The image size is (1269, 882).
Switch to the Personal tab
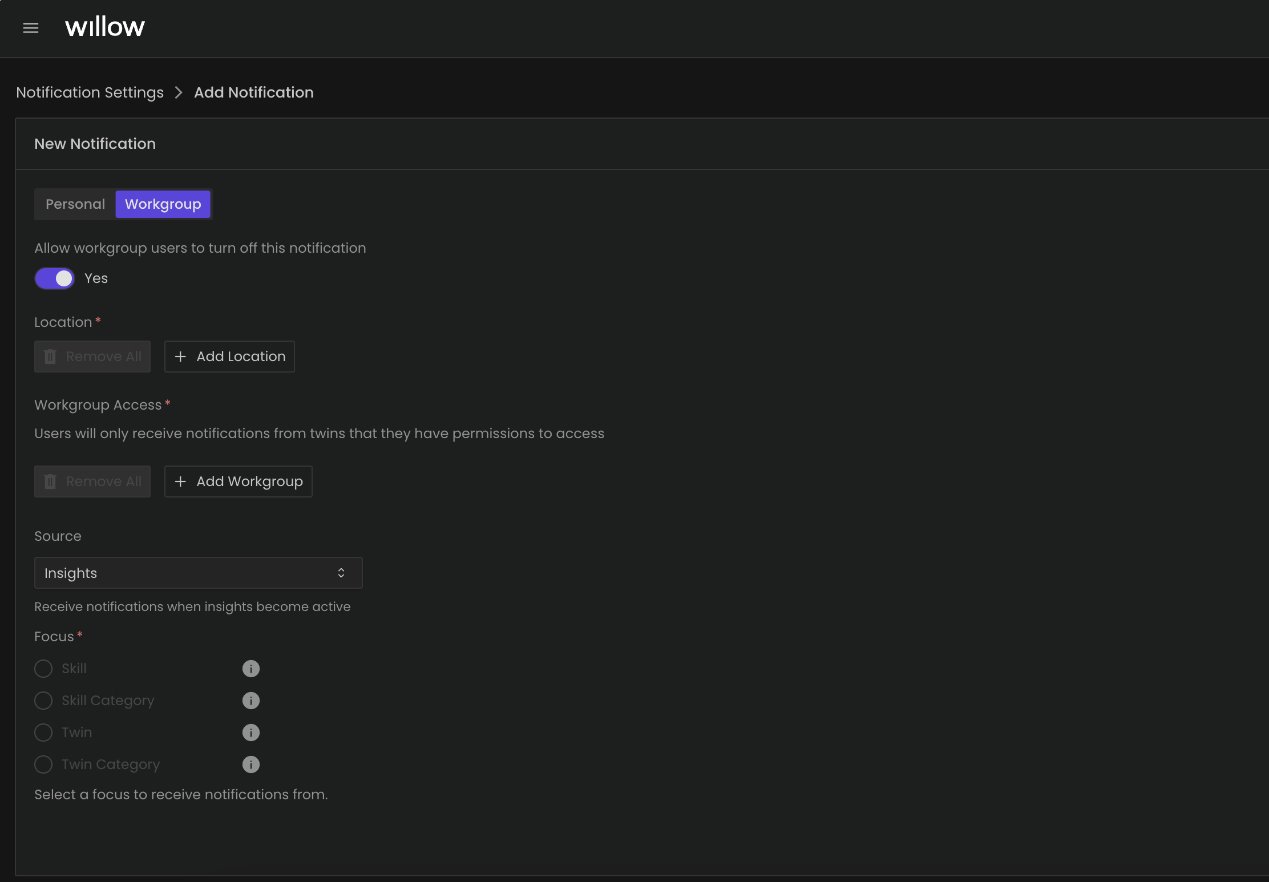point(75,204)
